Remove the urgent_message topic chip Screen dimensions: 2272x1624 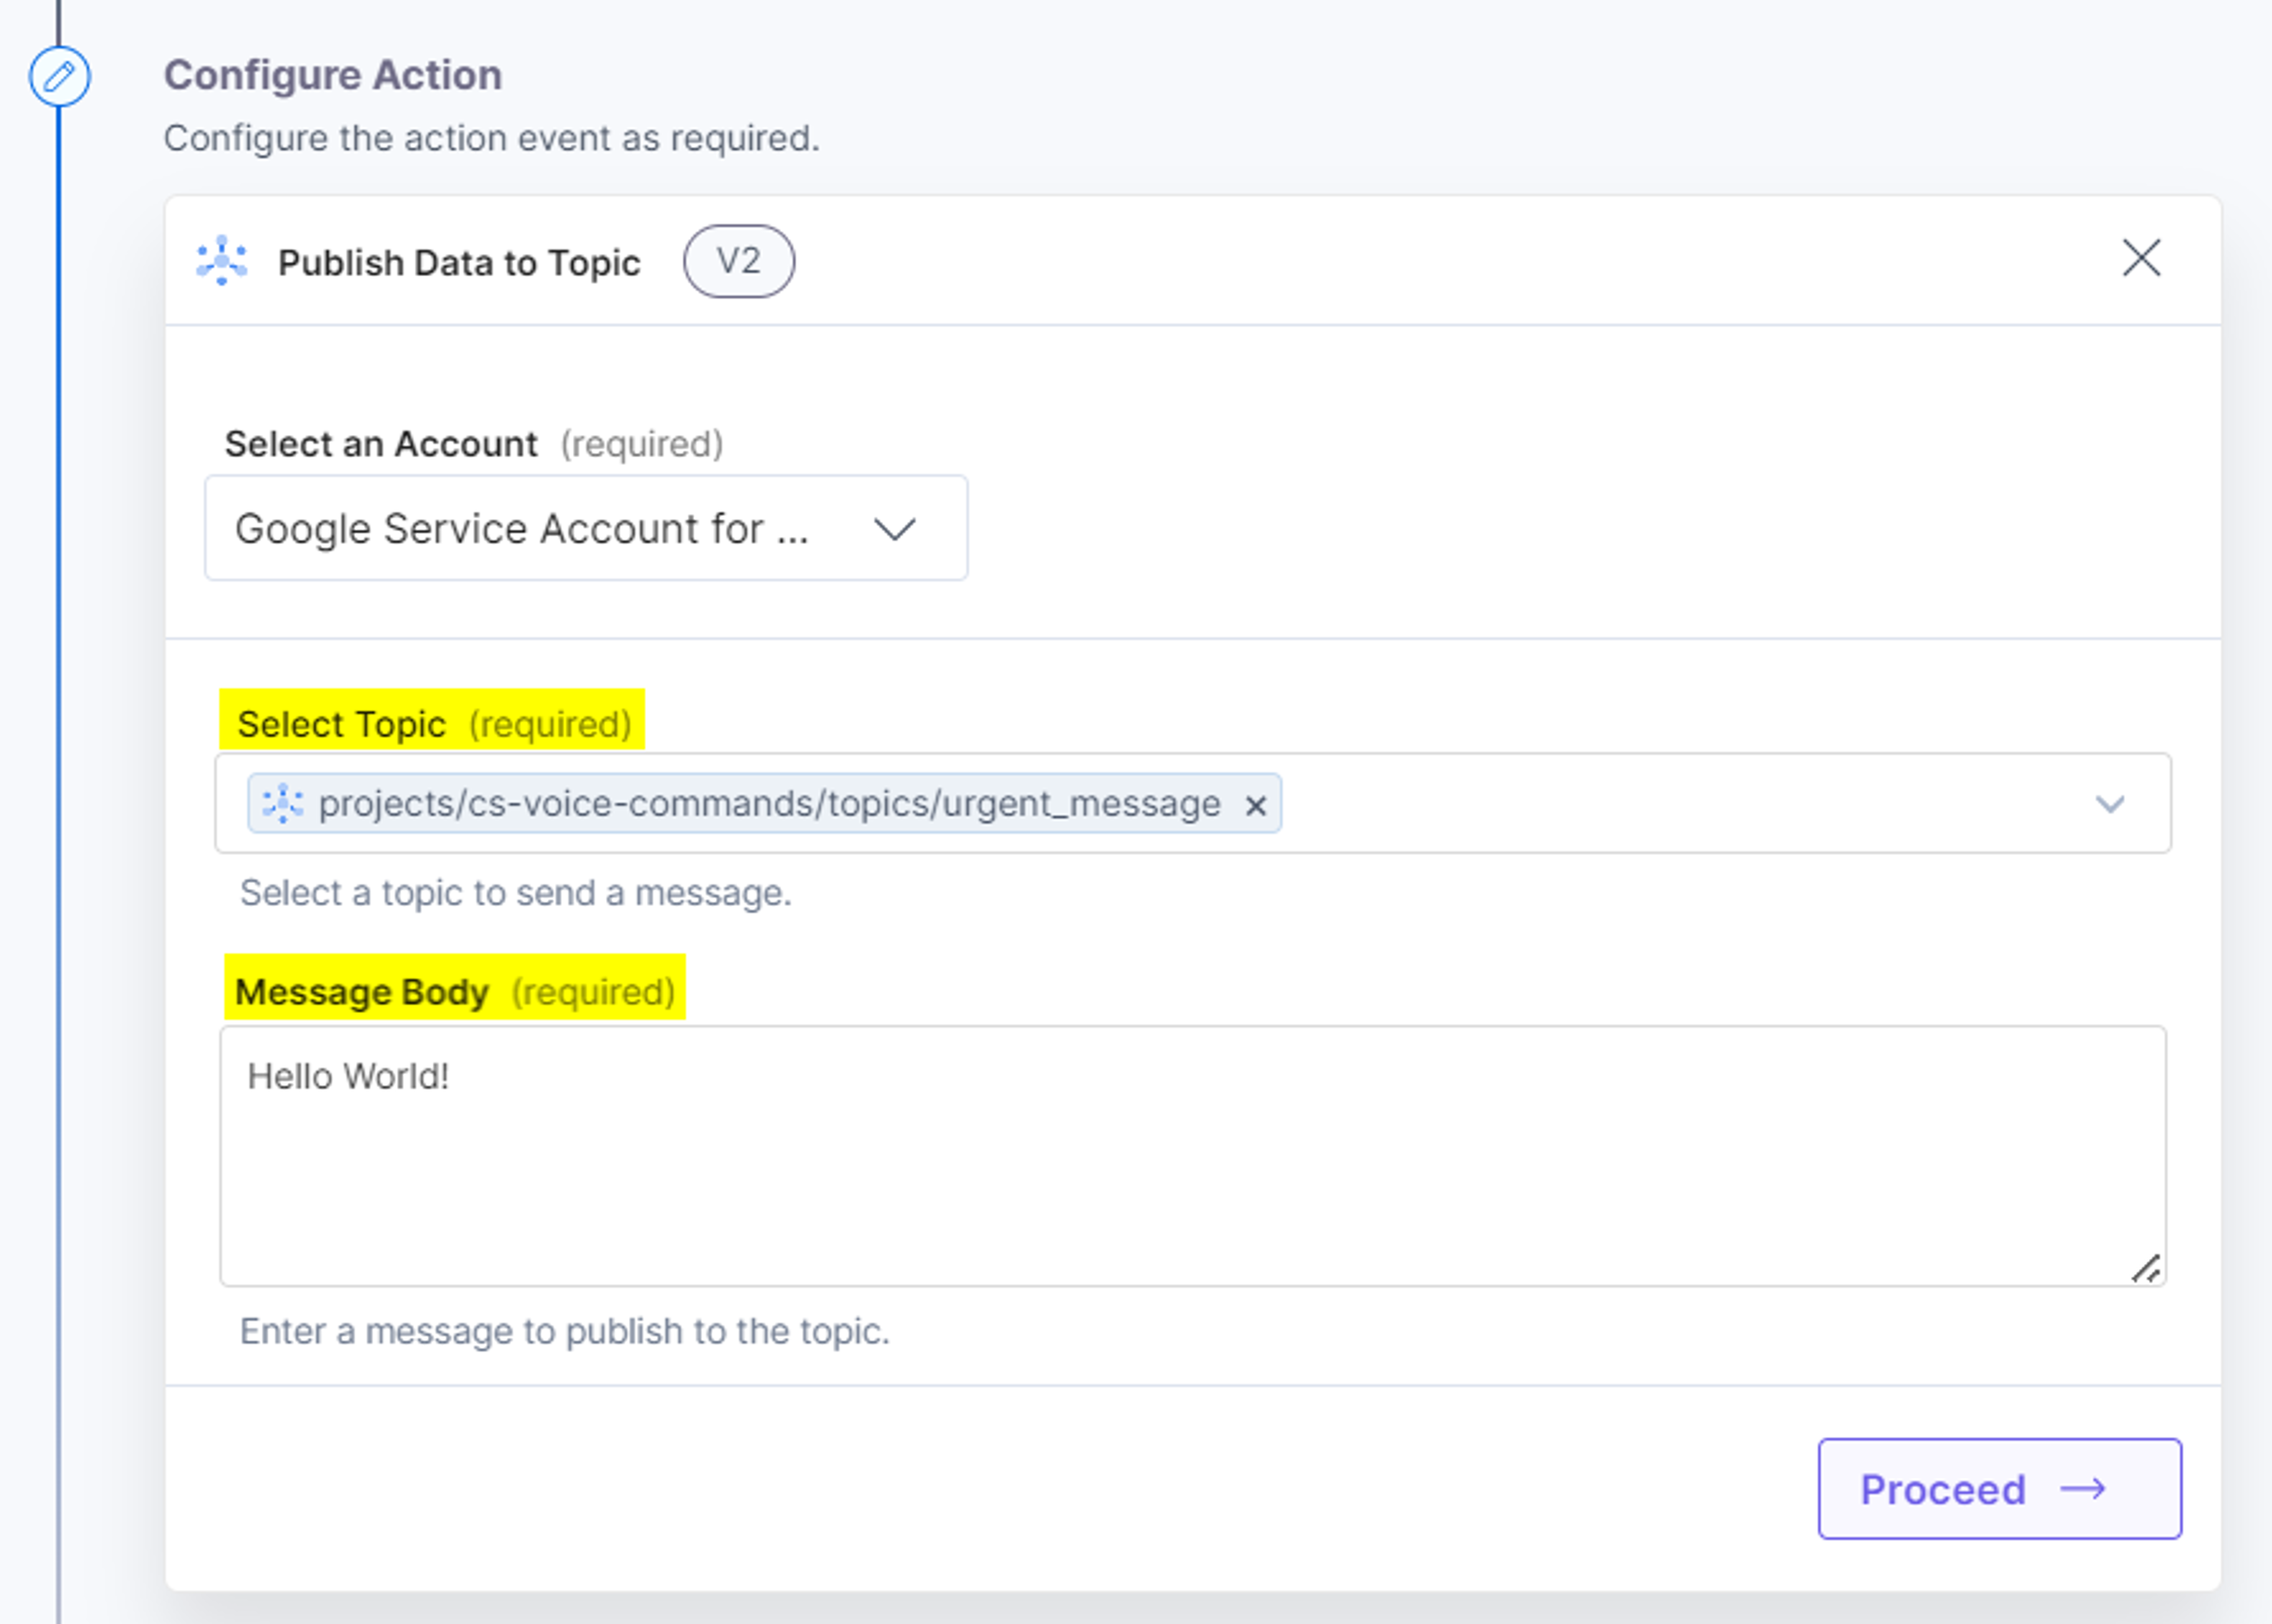coord(1256,805)
